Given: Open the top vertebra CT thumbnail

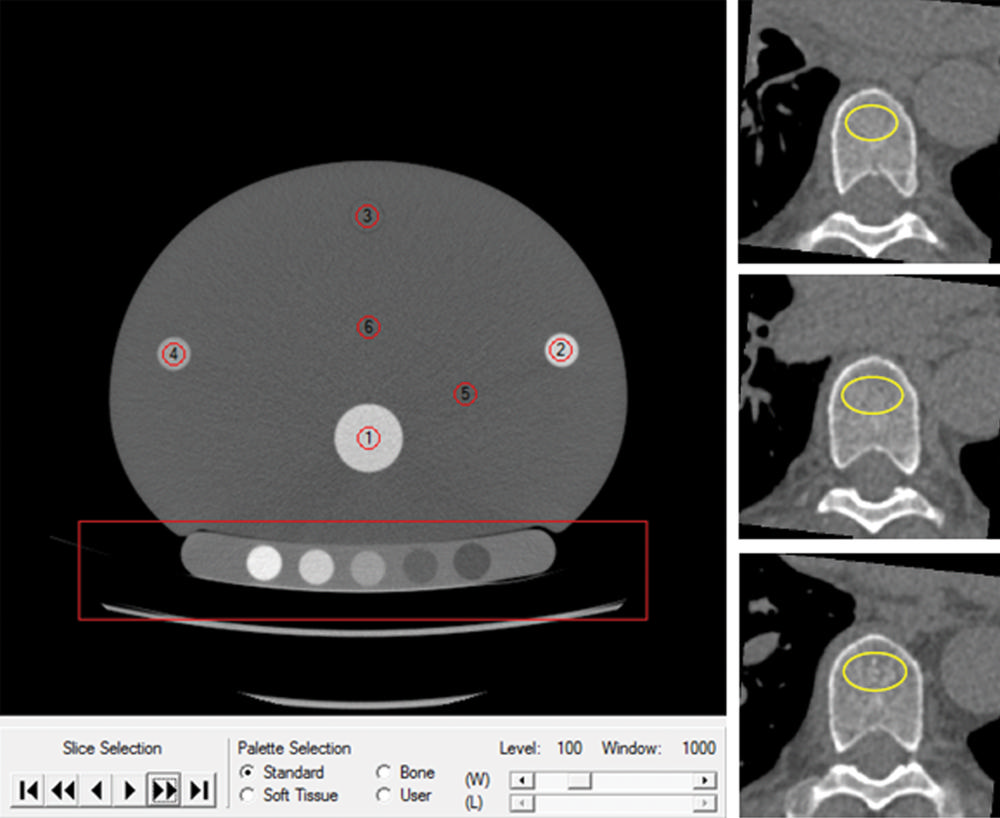Looking at the screenshot, I should click(868, 132).
